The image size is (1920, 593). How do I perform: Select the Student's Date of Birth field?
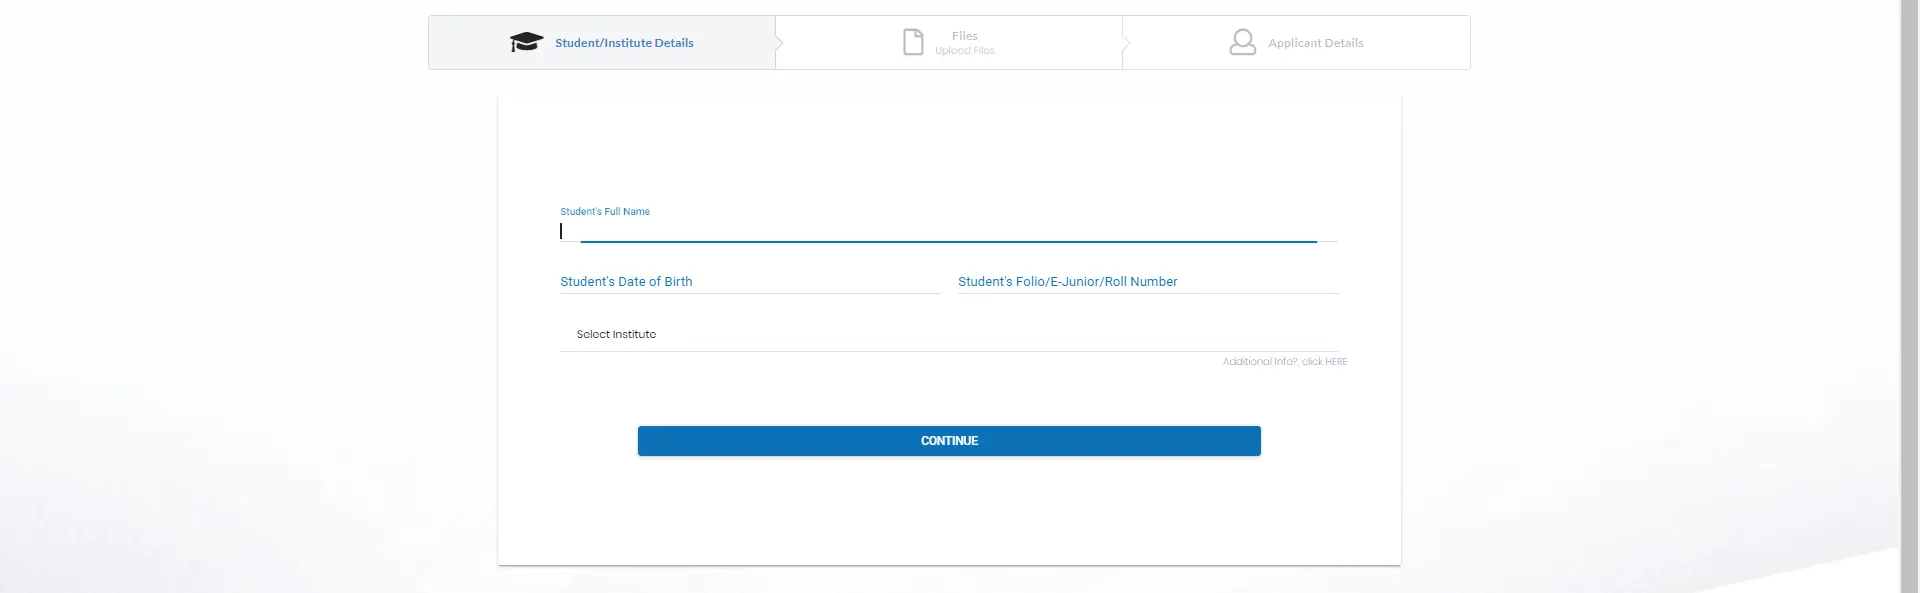pos(750,281)
